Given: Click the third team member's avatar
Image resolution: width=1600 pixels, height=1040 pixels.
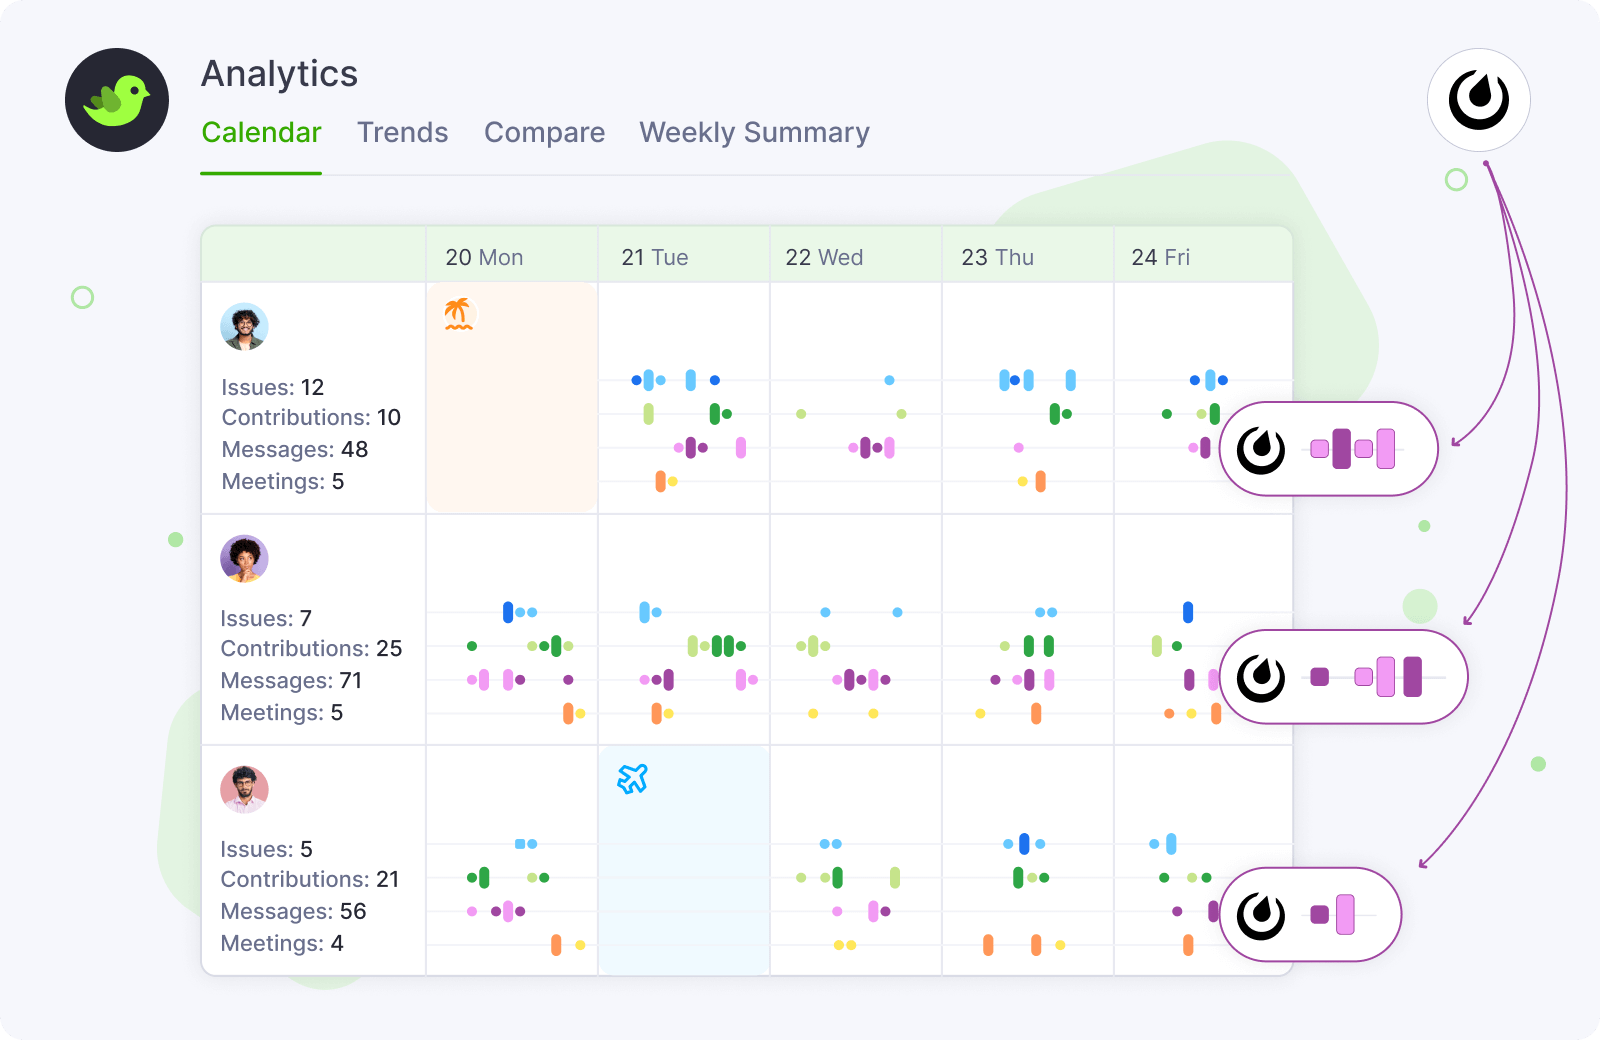Looking at the screenshot, I should tap(244, 789).
